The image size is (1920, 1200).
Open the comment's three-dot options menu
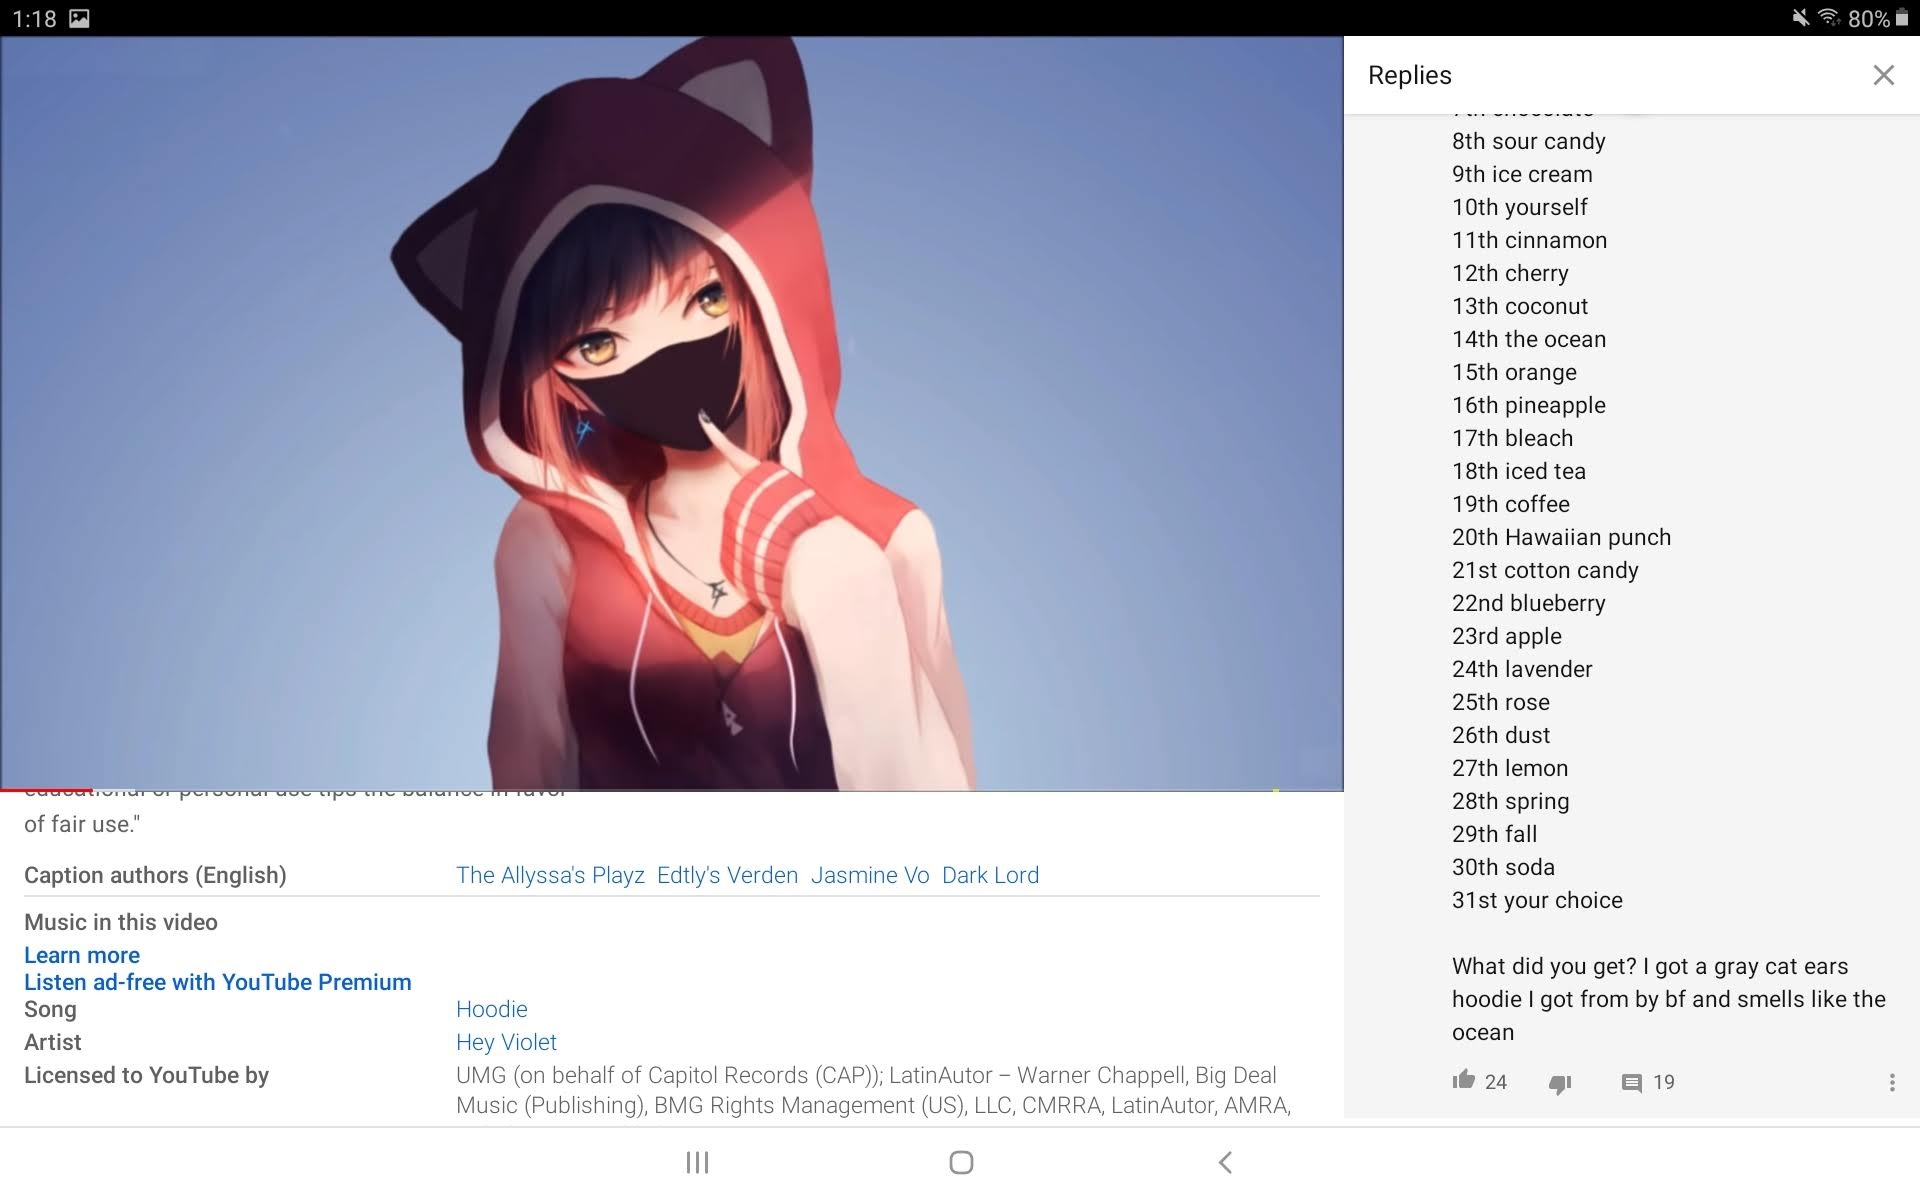point(1891,1082)
